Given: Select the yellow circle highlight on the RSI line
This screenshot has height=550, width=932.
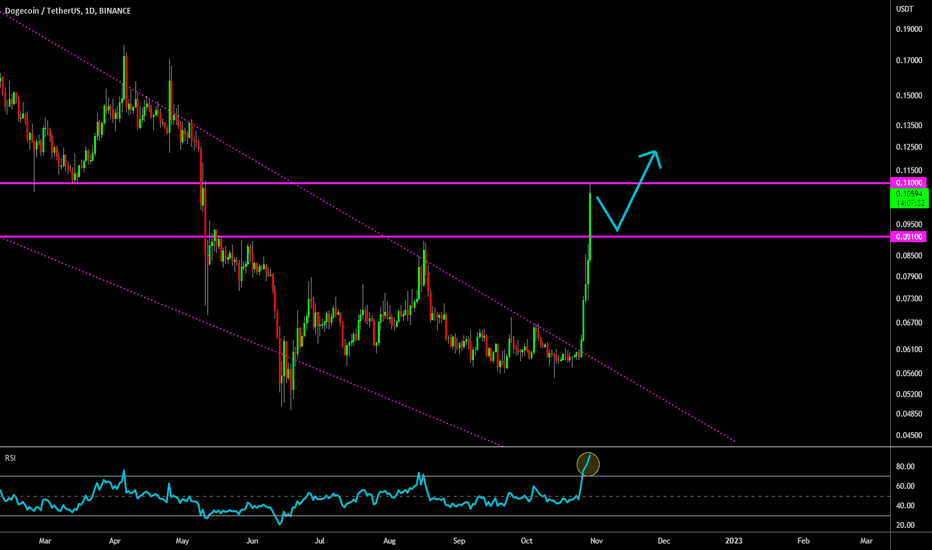Looking at the screenshot, I should click(588, 464).
